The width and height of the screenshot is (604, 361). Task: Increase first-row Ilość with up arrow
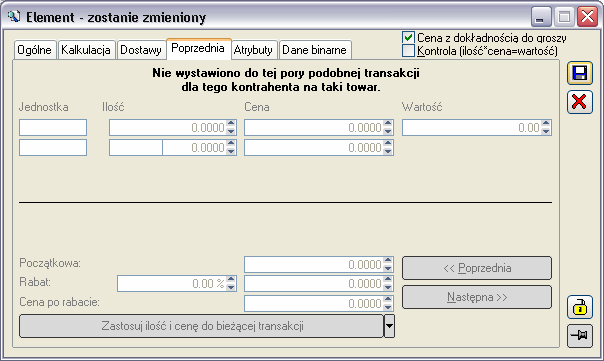pos(231,124)
